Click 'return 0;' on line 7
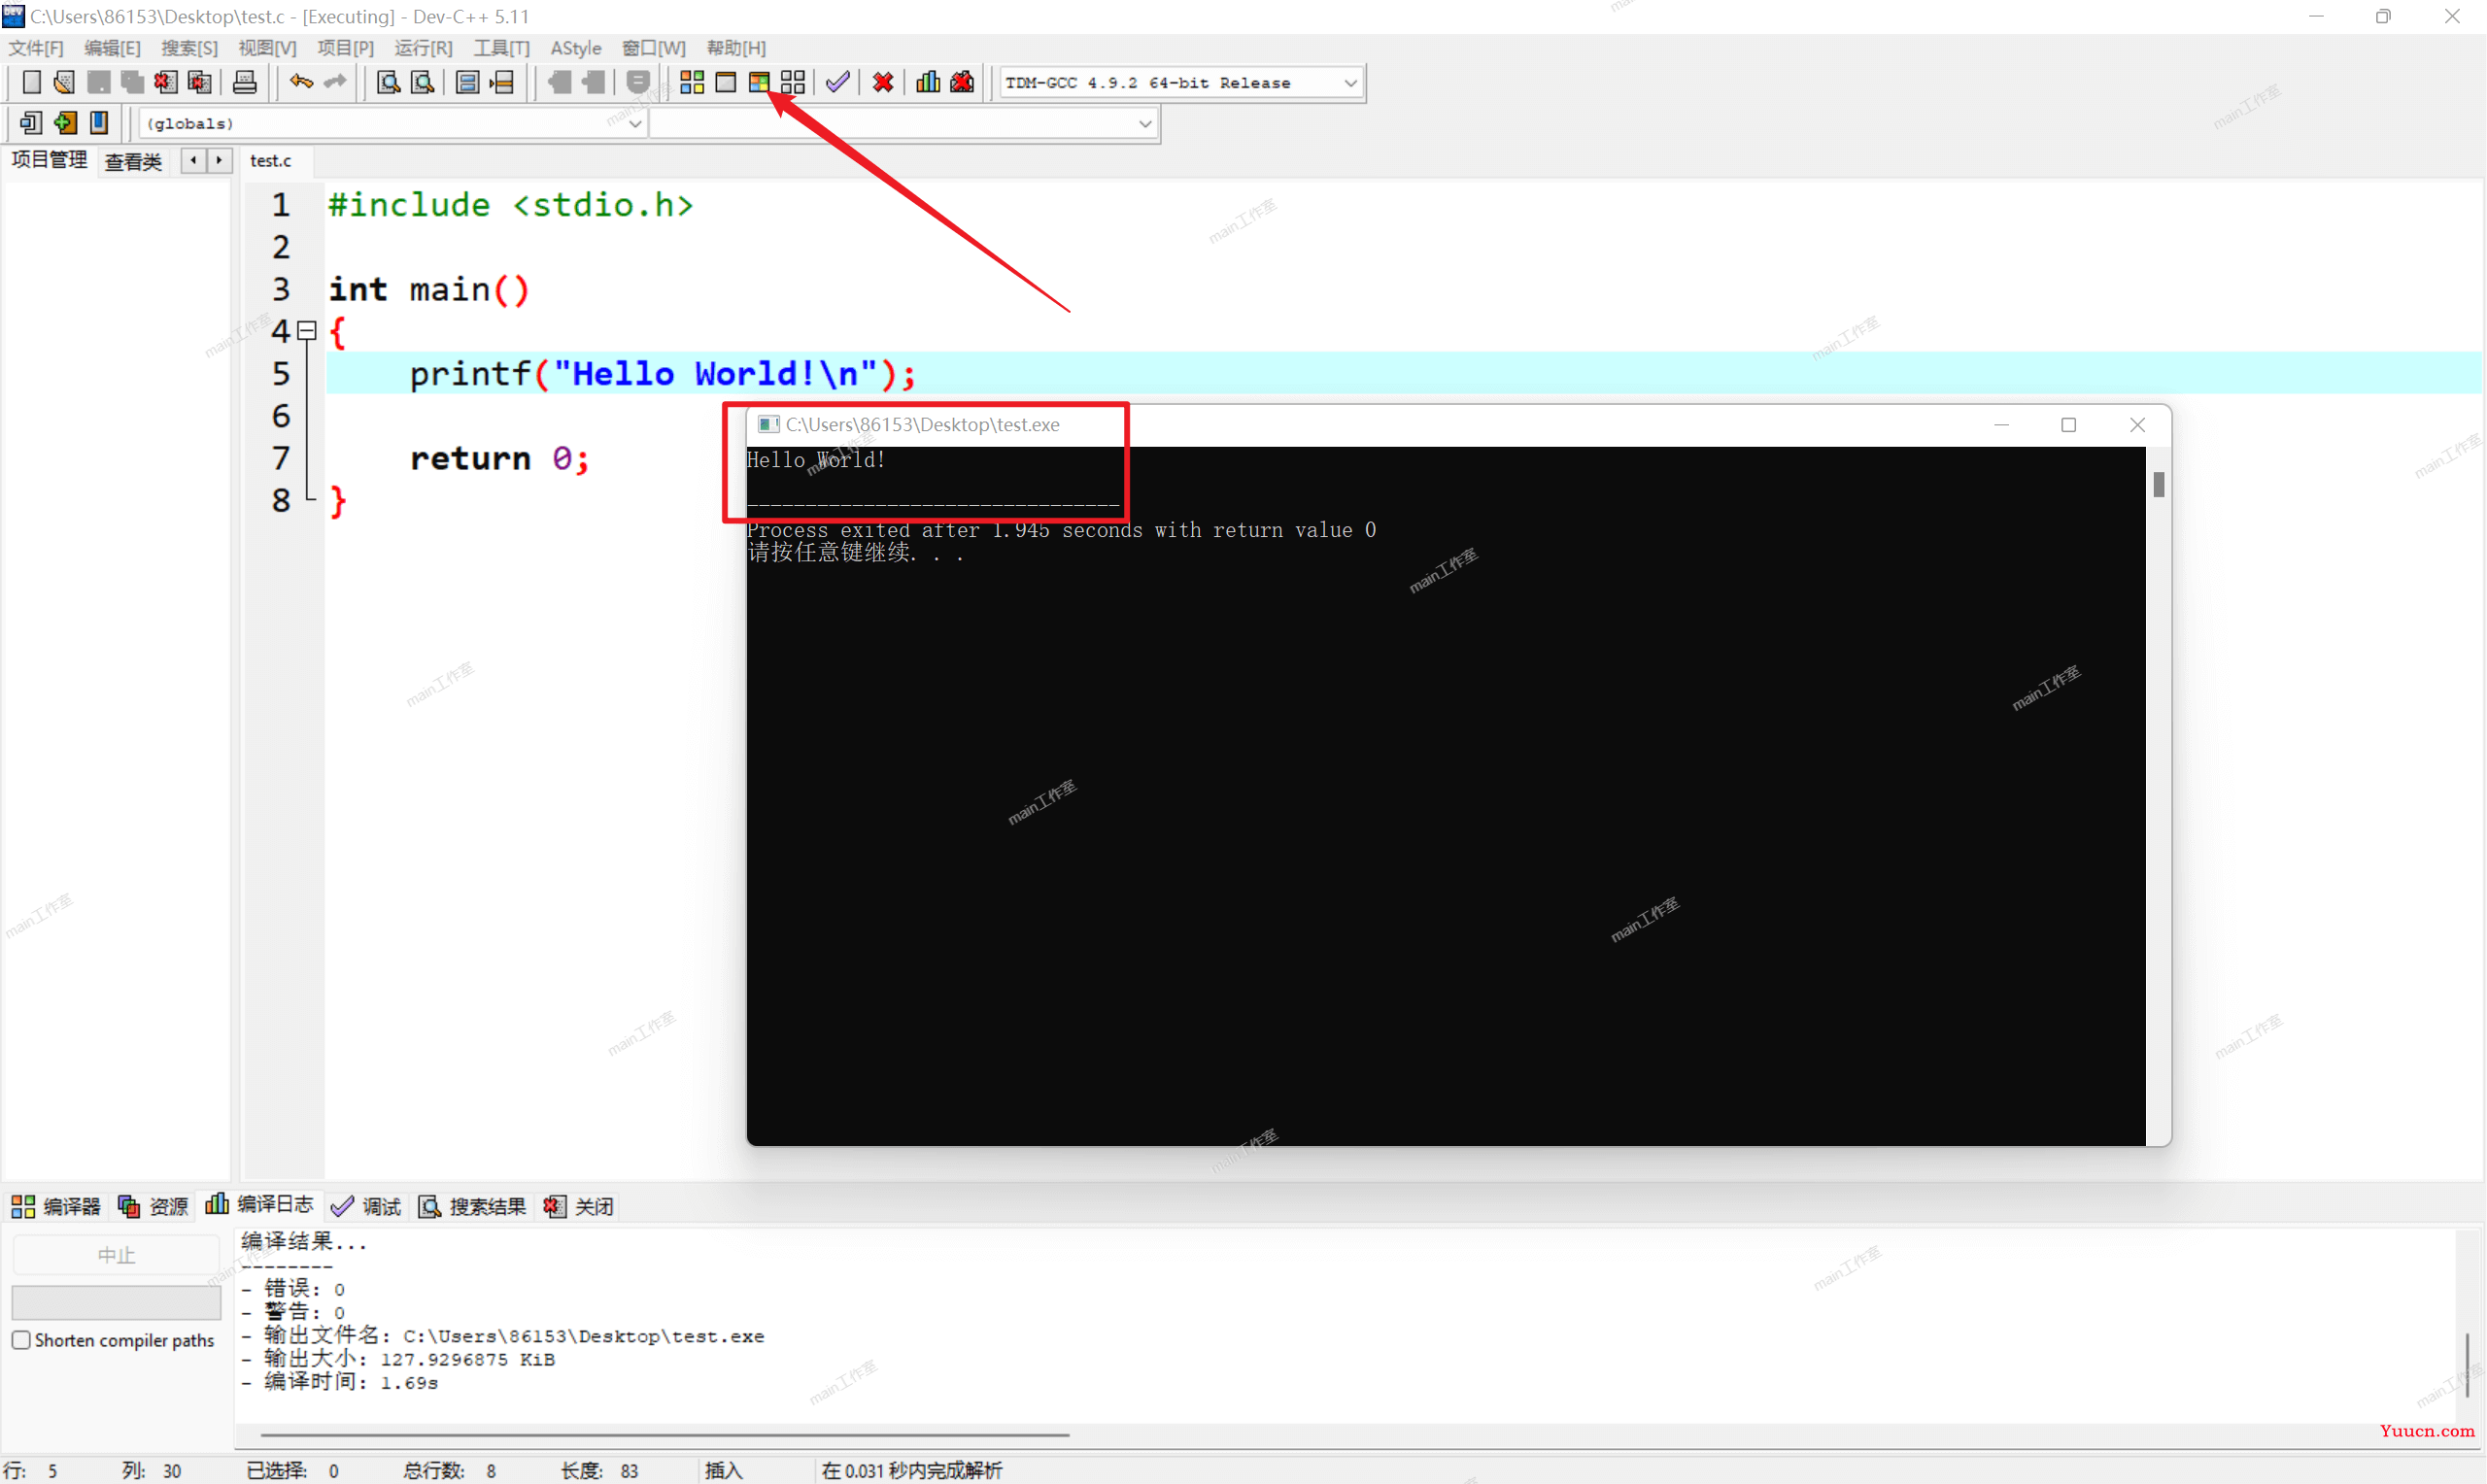Image resolution: width=2487 pixels, height=1484 pixels. pyautogui.click(x=499, y=458)
